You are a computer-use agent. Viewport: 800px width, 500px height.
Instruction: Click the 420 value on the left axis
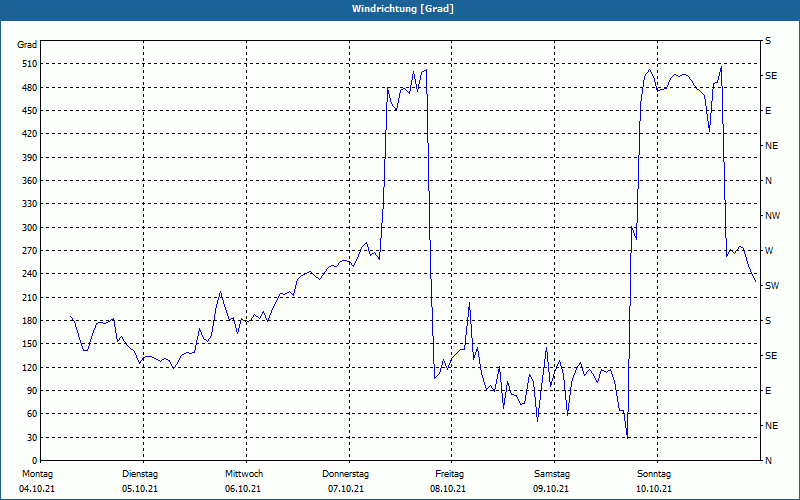tap(30, 134)
